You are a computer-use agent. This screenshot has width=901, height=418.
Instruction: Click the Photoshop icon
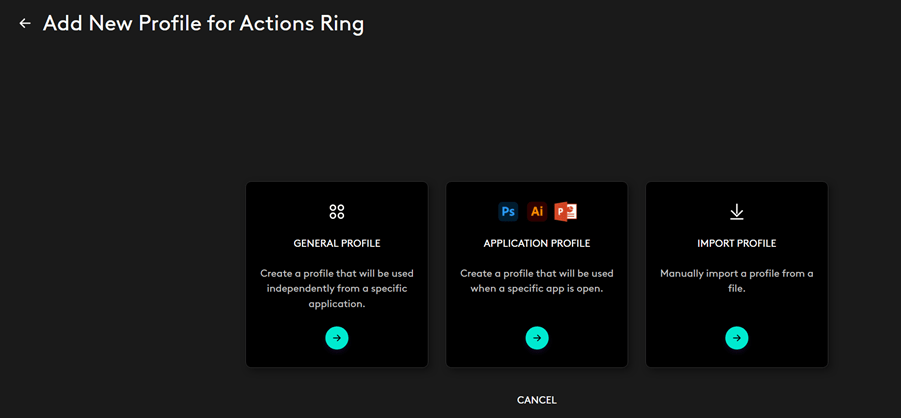508,211
